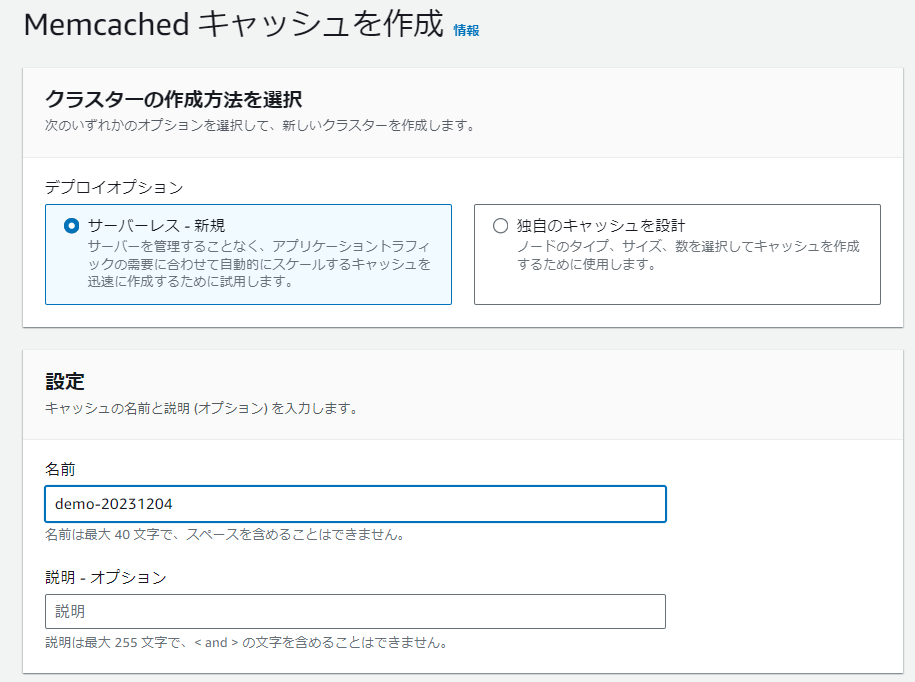
Task: Open the 情報 info link
Action: (x=466, y=30)
